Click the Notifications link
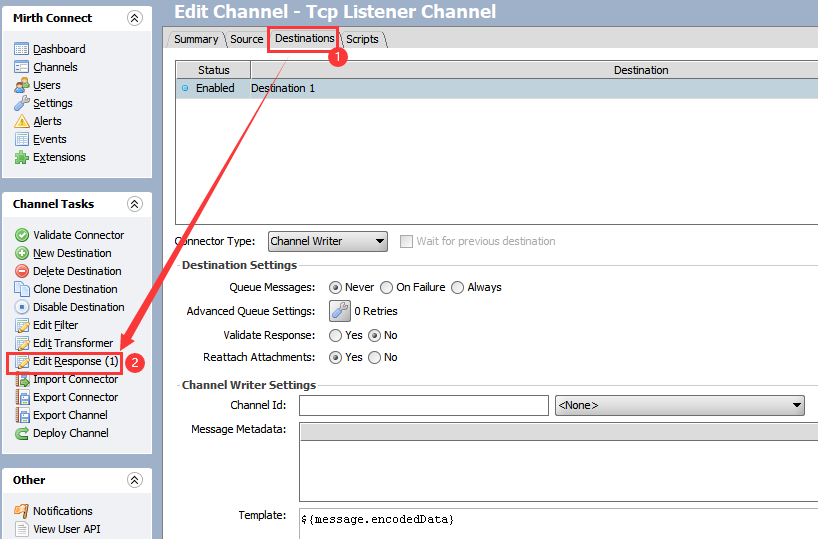Viewport: 818px width, 539px height. coord(63,511)
